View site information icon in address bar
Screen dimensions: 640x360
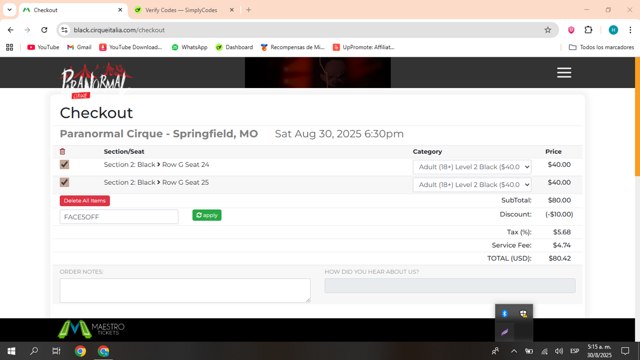point(64,30)
